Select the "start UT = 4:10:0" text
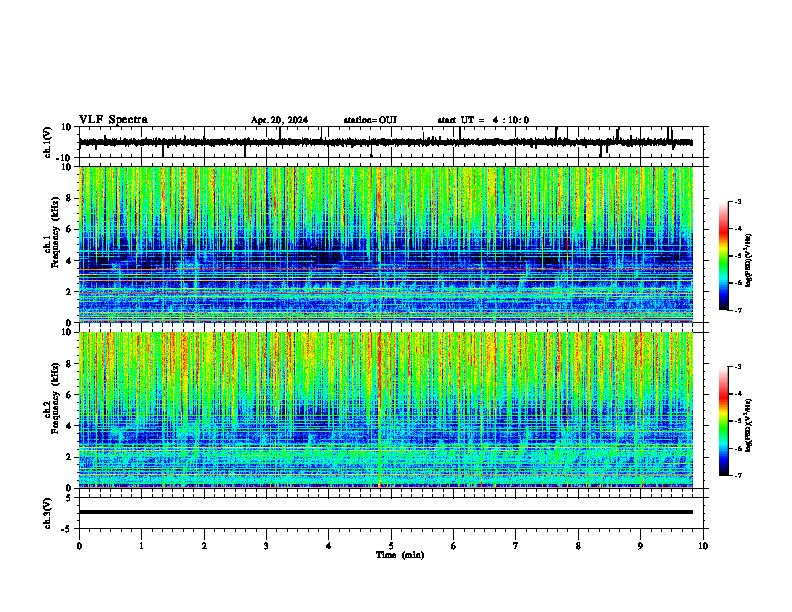Image resolution: width=792 pixels, height=612 pixels. pos(483,120)
